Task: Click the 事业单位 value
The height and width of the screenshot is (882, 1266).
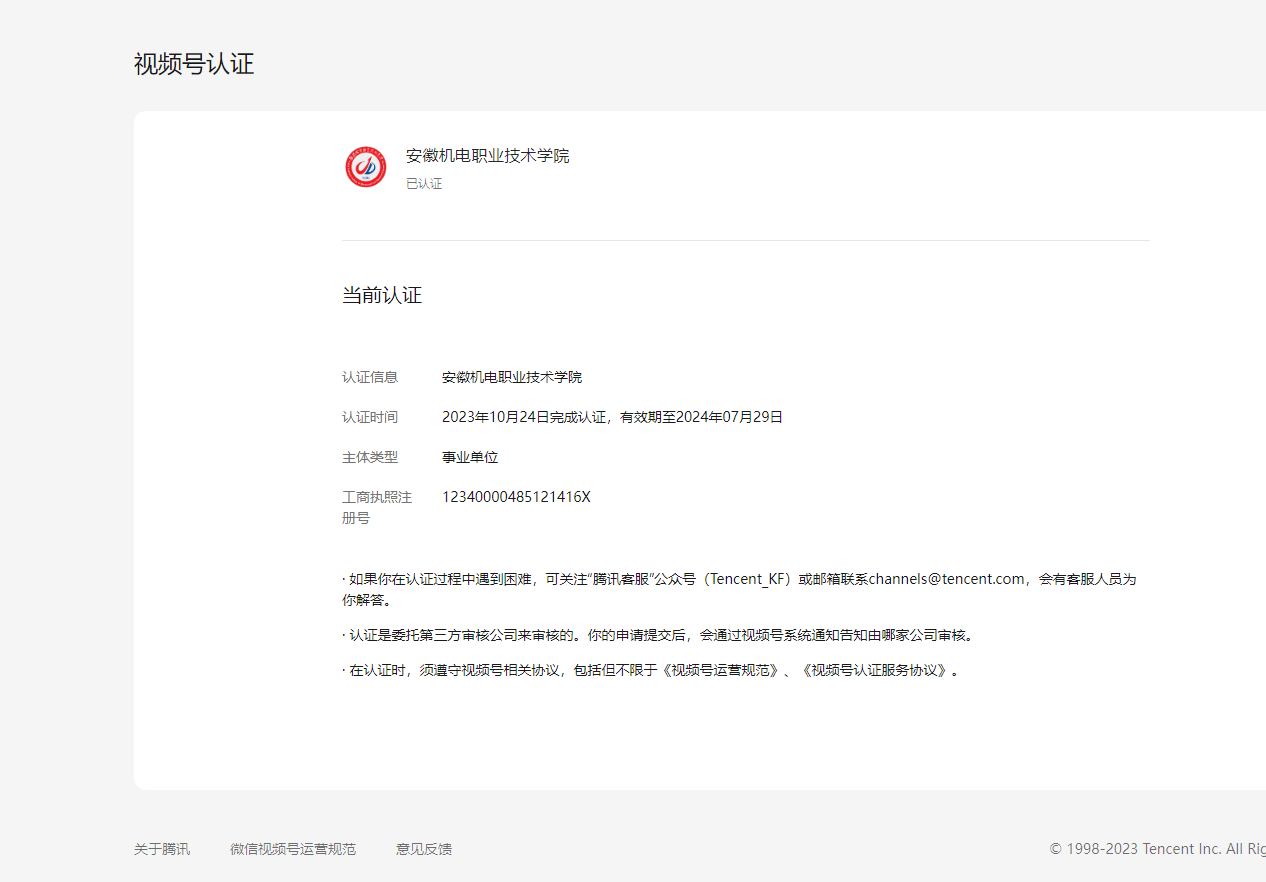Action: (470, 457)
